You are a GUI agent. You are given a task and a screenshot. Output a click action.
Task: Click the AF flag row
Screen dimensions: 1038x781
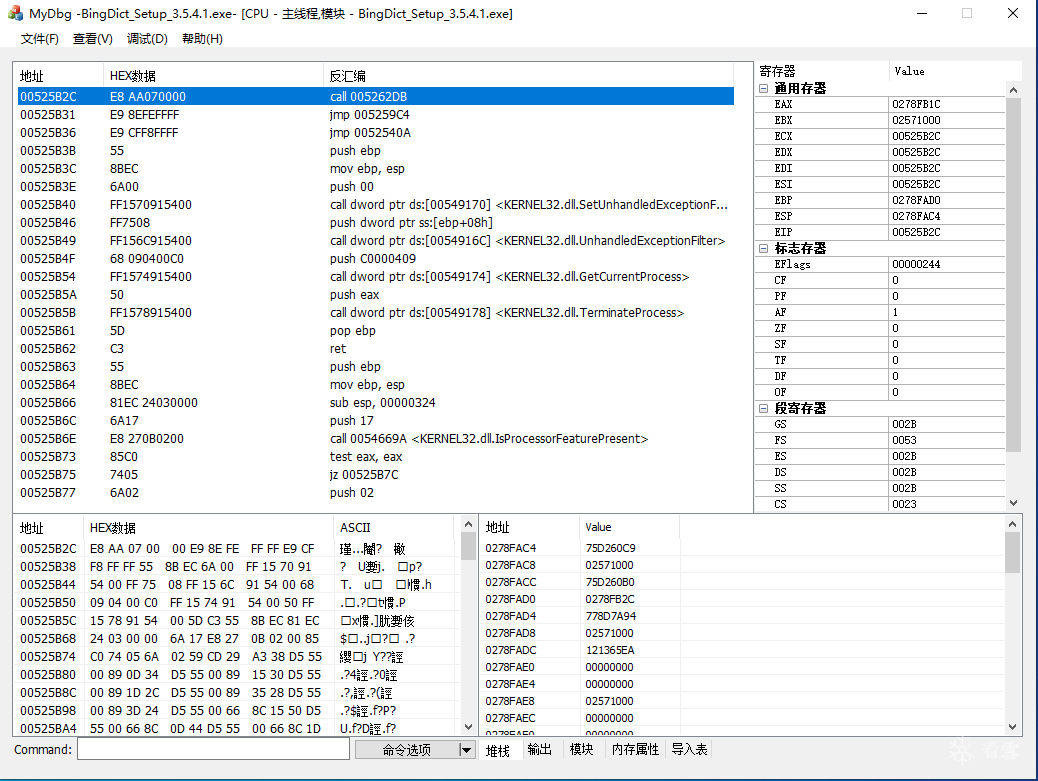tap(880, 312)
